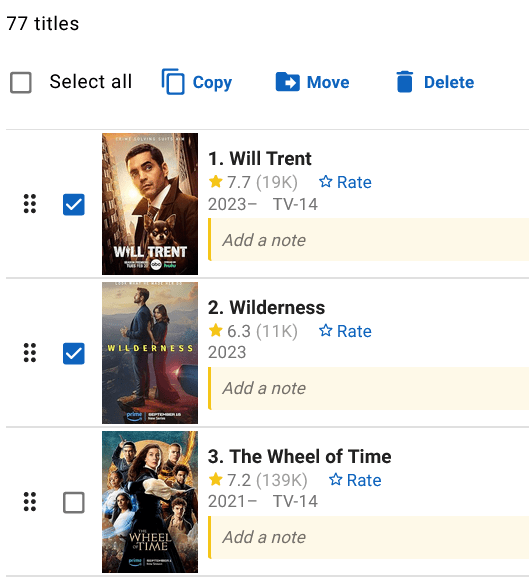Uncheck the Wilderness checkbox

(74, 353)
